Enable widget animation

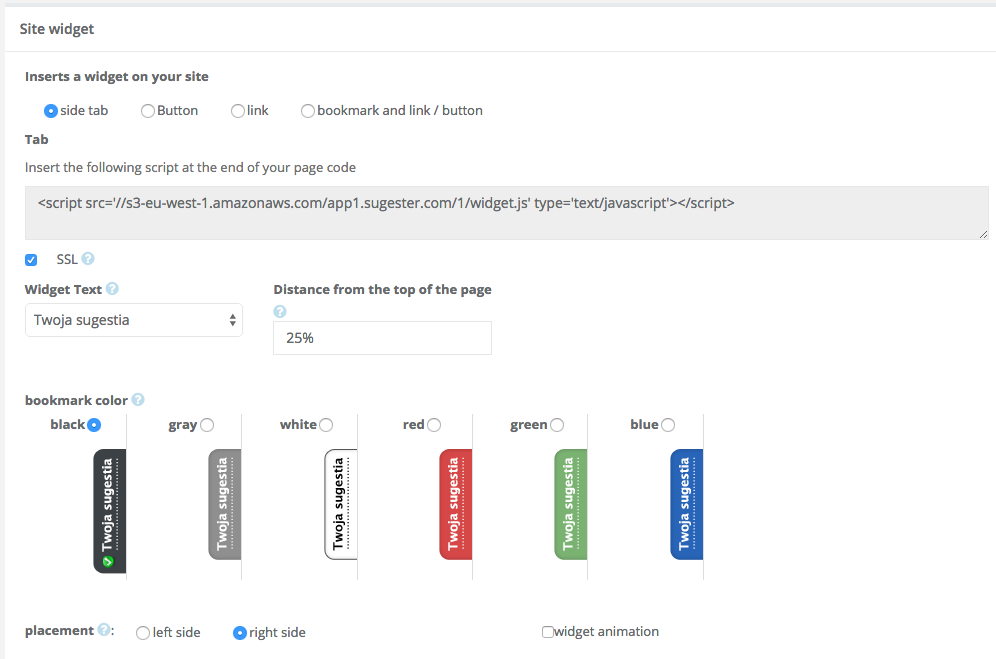pos(548,631)
